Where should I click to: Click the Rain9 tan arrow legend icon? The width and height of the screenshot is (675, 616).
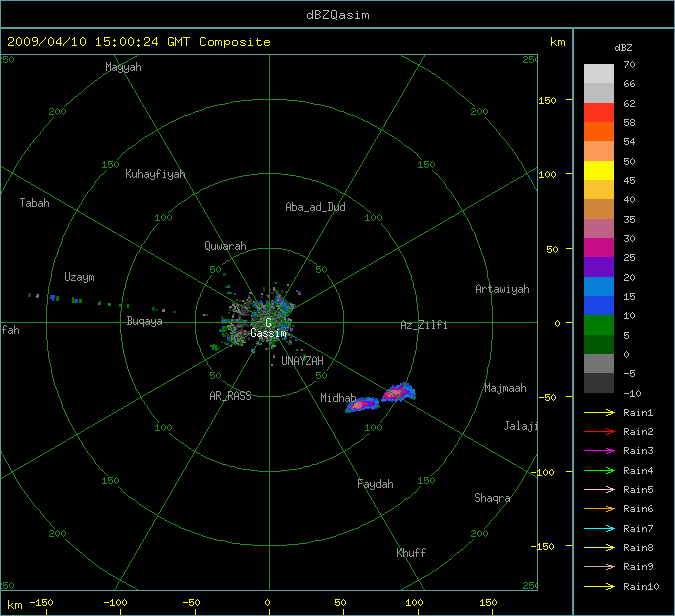(599, 566)
